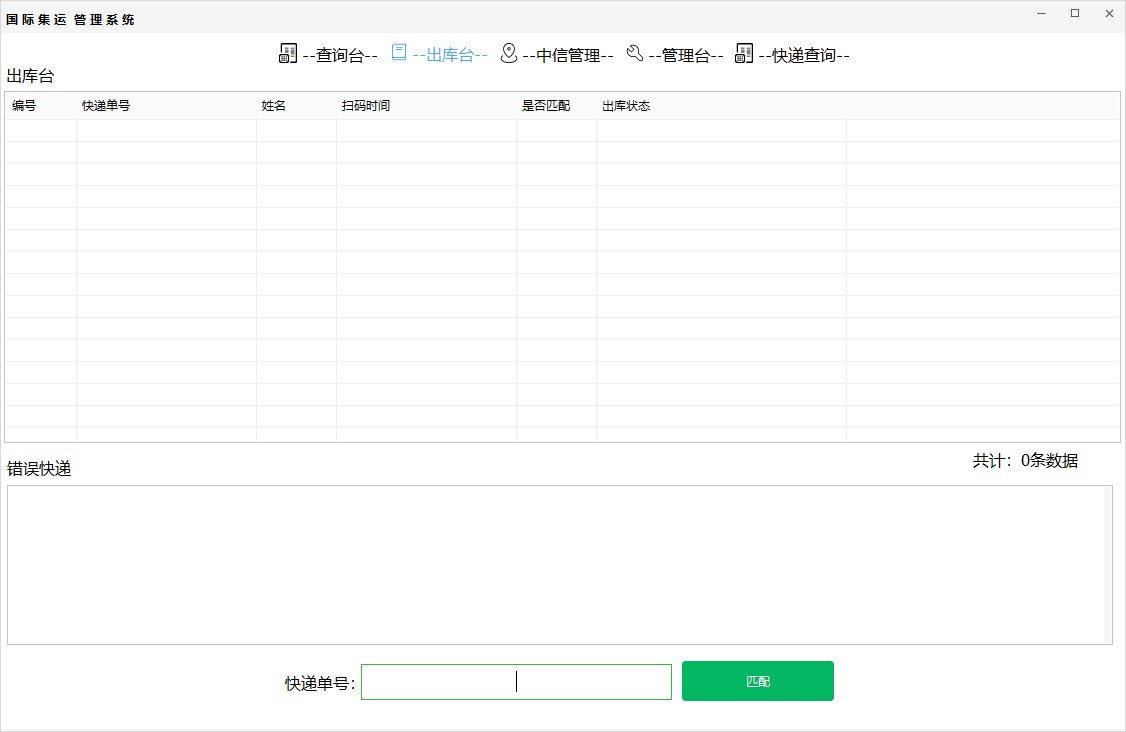Go to the 管理台 tab
1126x732 pixels.
pos(686,55)
